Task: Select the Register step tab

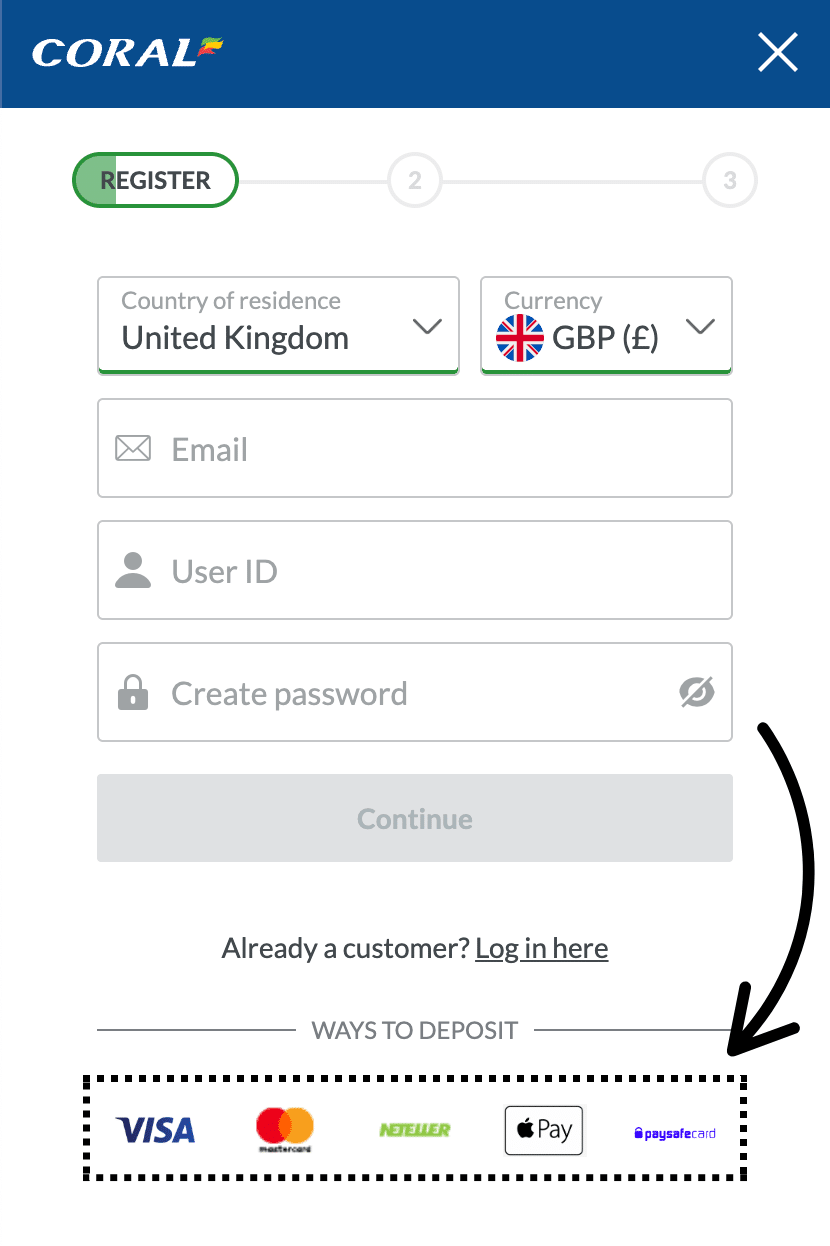Action: [x=156, y=181]
